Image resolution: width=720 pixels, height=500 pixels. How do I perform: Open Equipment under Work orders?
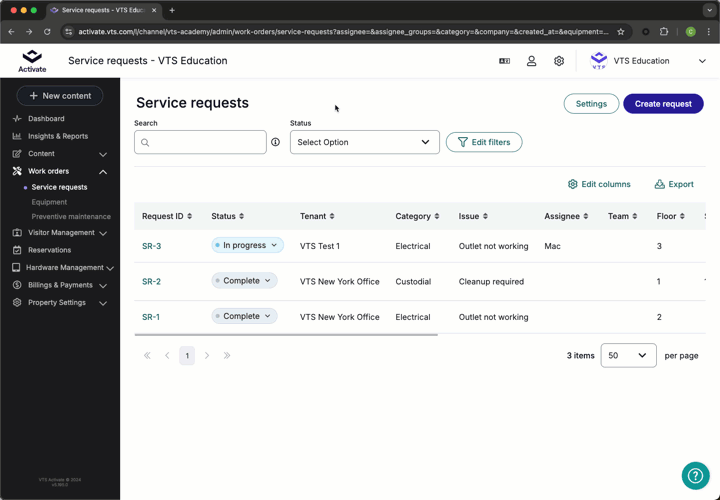point(49,202)
